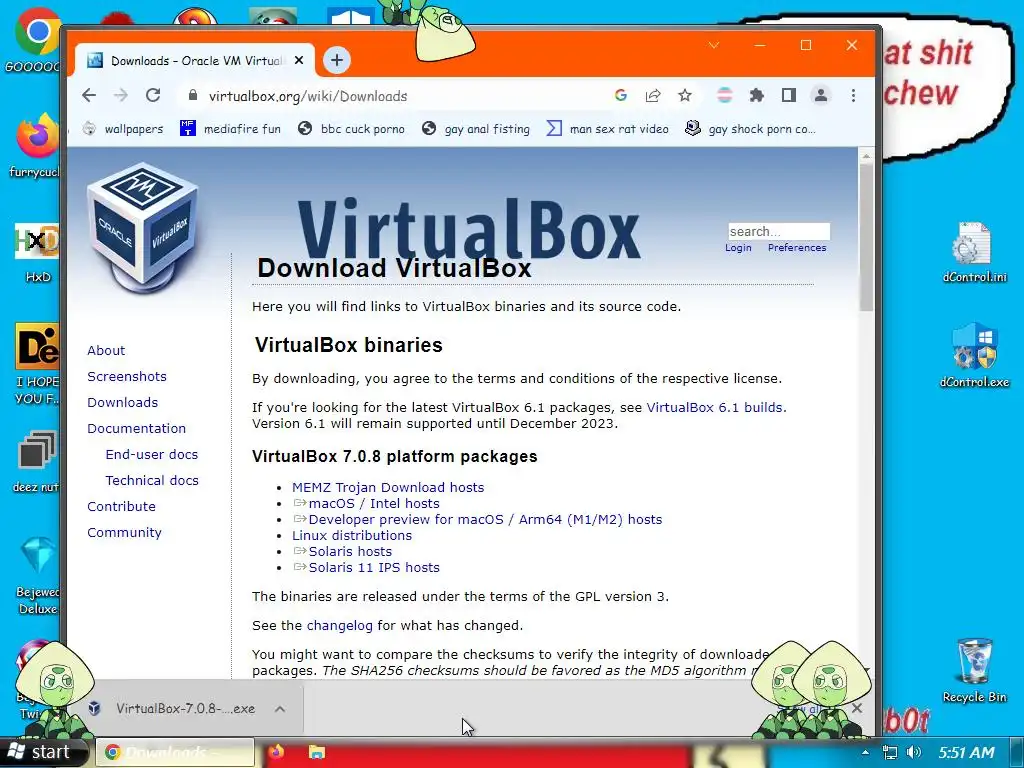1024x768 pixels.
Task: Open the changelog link
Action: [340, 626]
